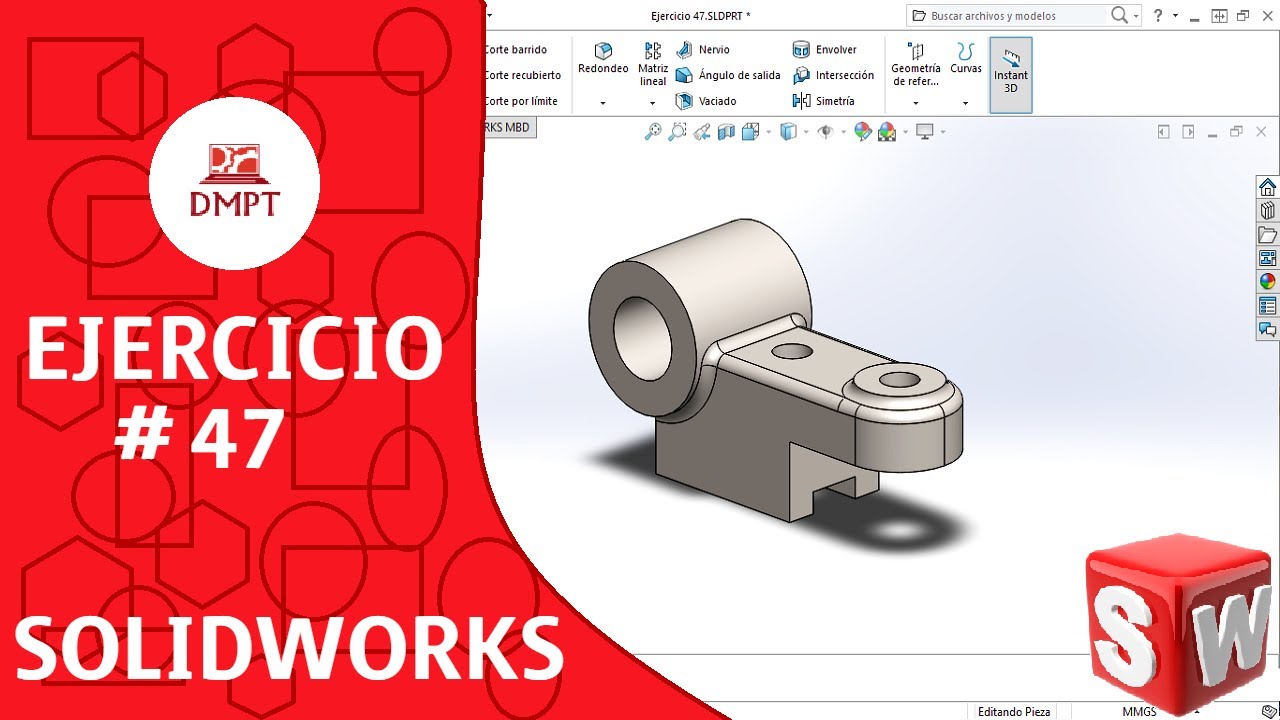Open the SOLIDWORKS Forum chat tab

(x=1268, y=329)
